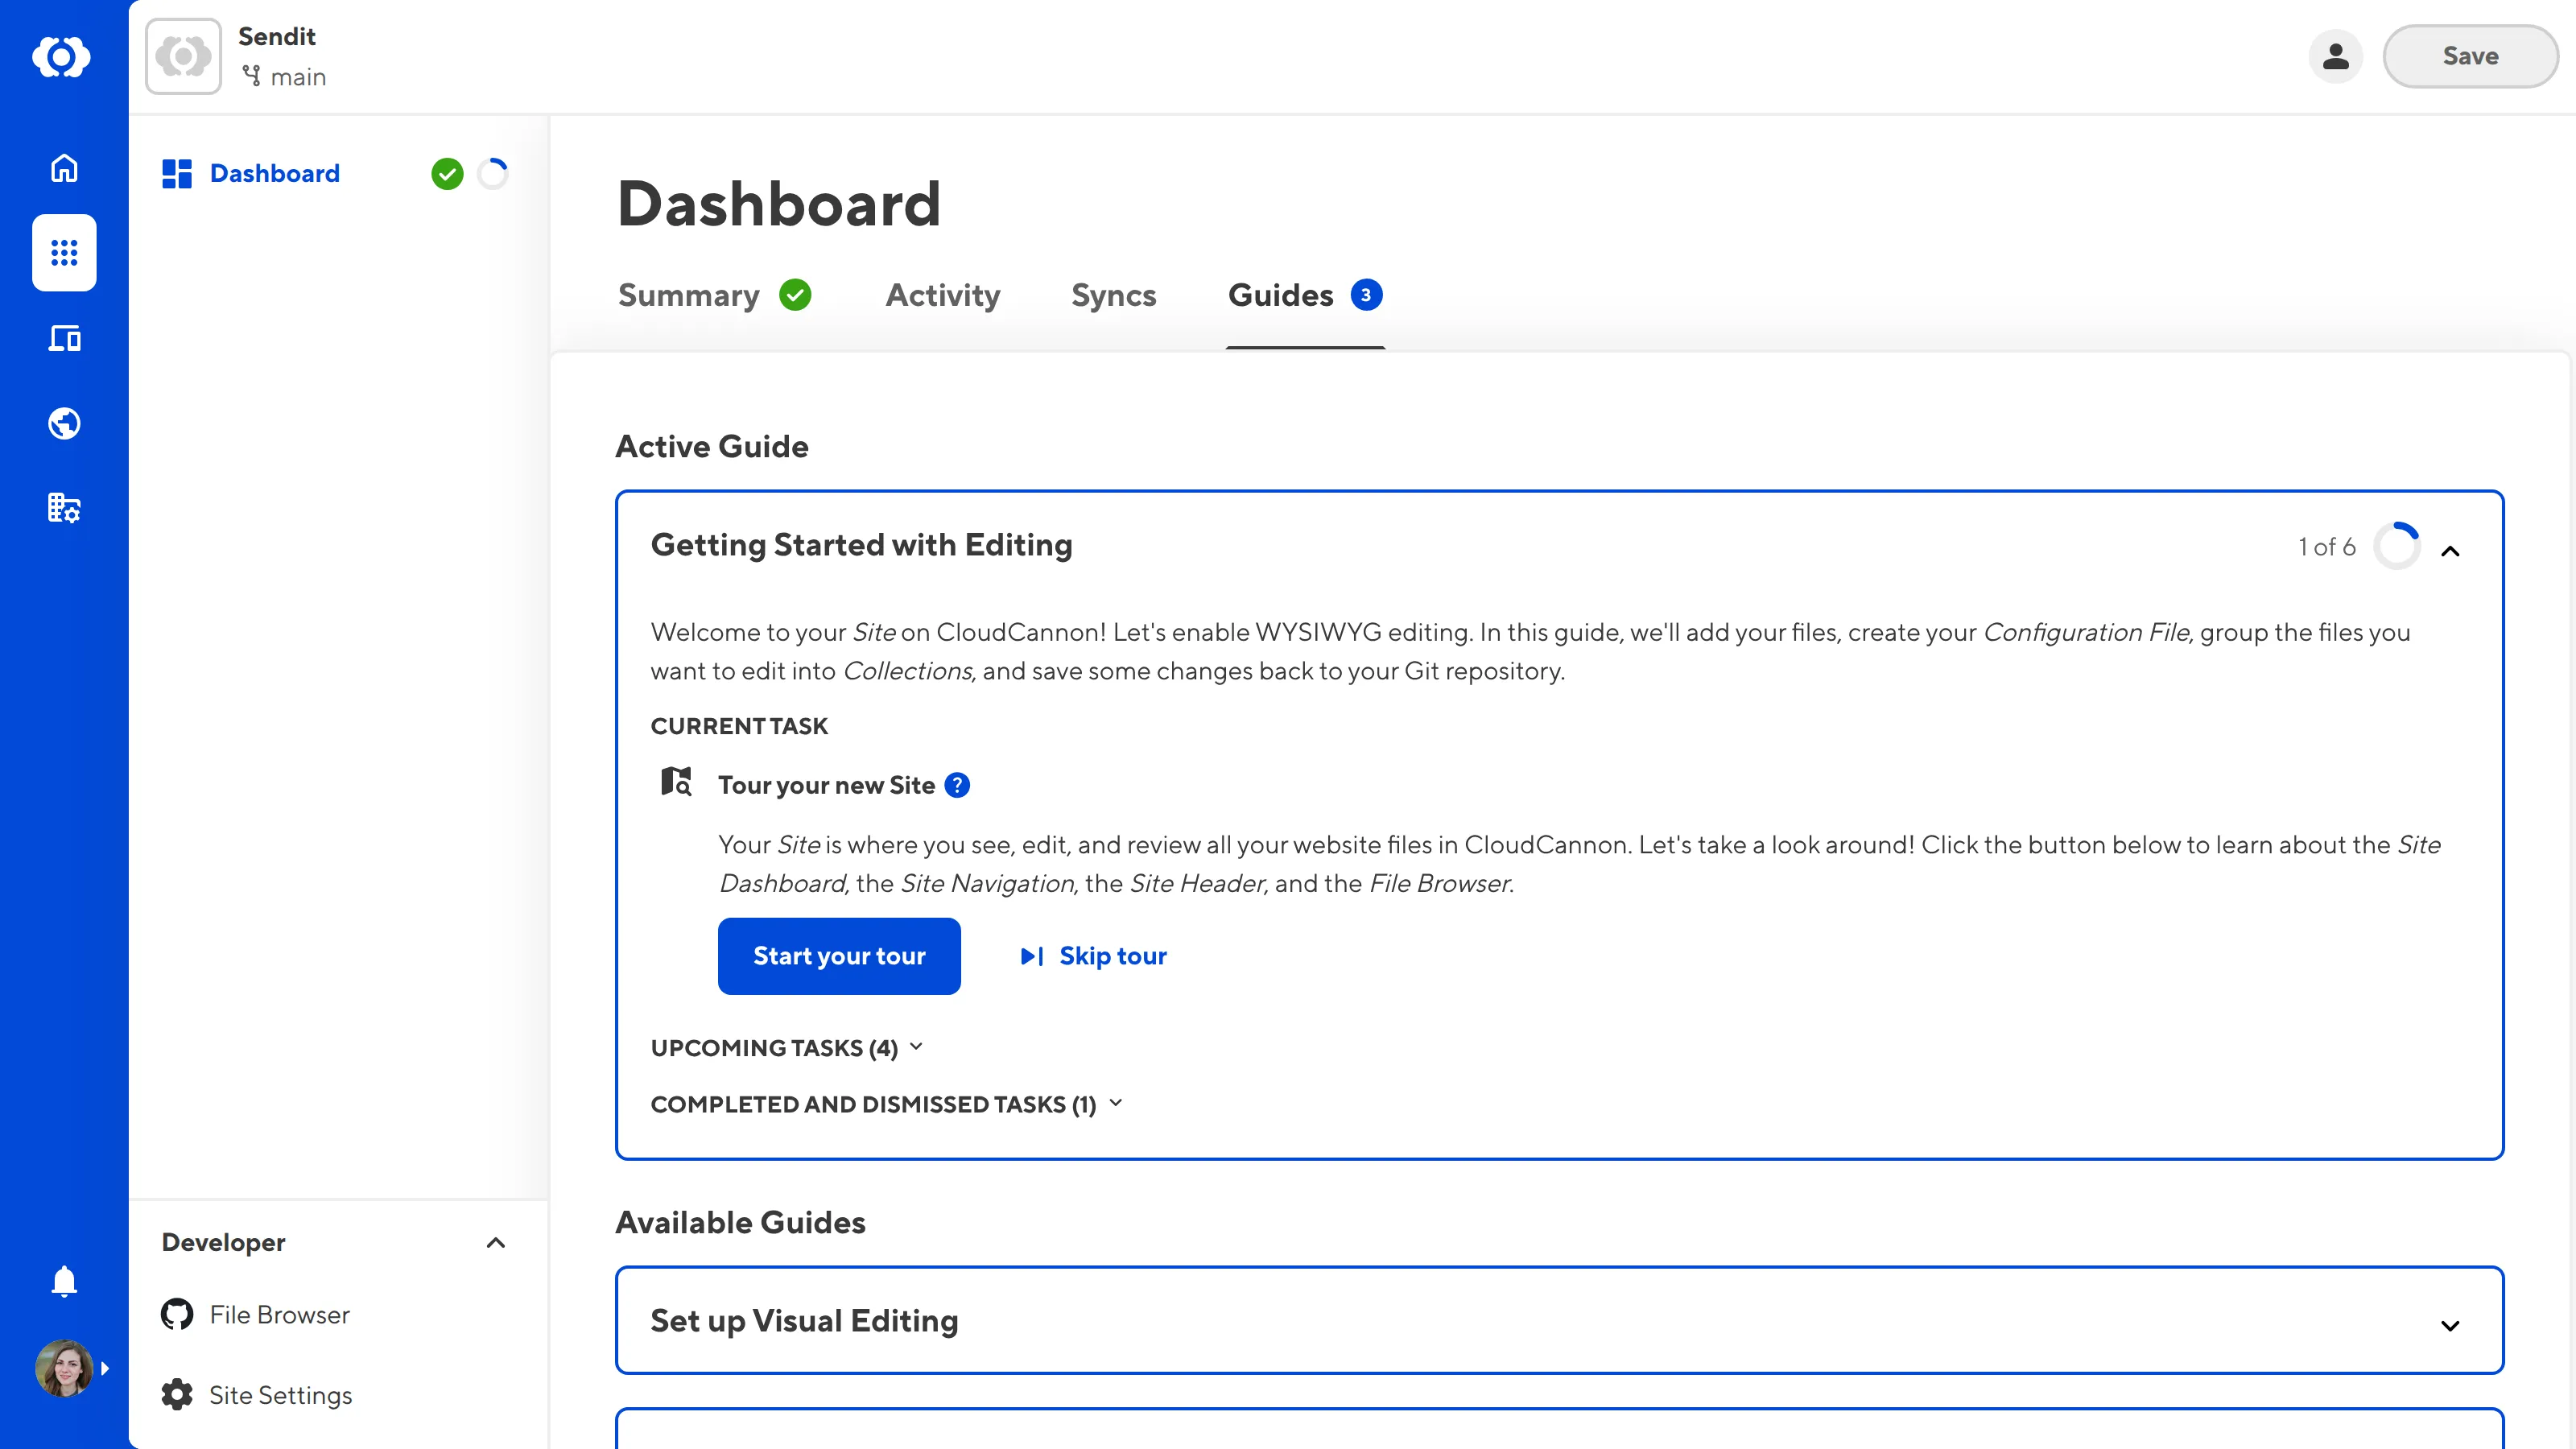This screenshot has height=1449, width=2576.
Task: Open the apps grid icon in the sidebar
Action: tap(63, 253)
